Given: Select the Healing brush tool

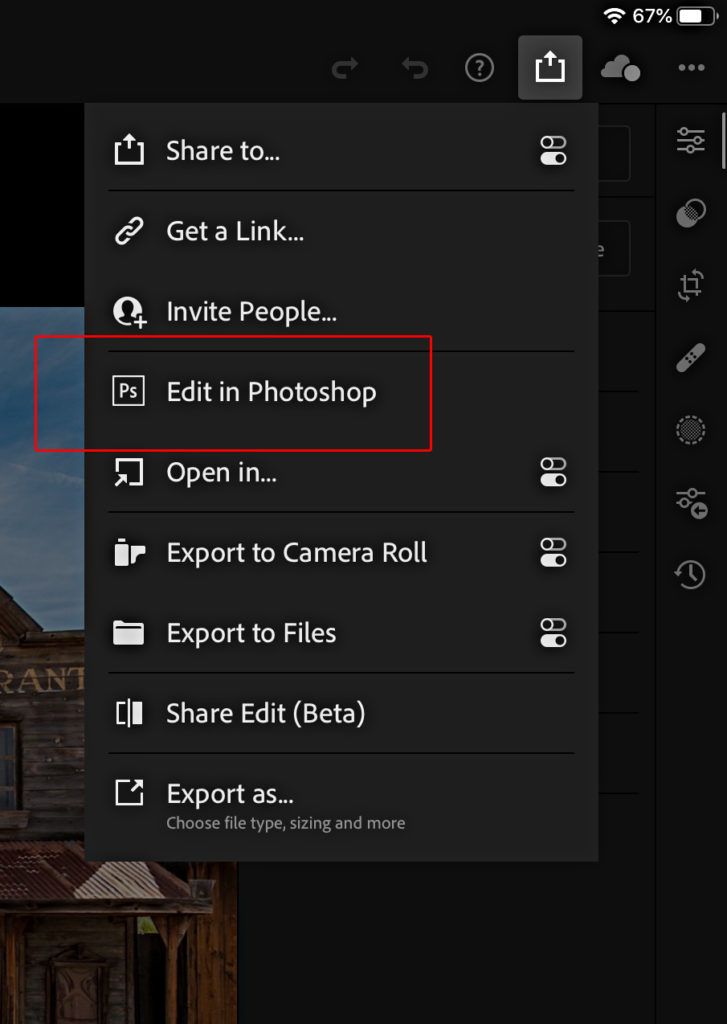Looking at the screenshot, I should [691, 358].
